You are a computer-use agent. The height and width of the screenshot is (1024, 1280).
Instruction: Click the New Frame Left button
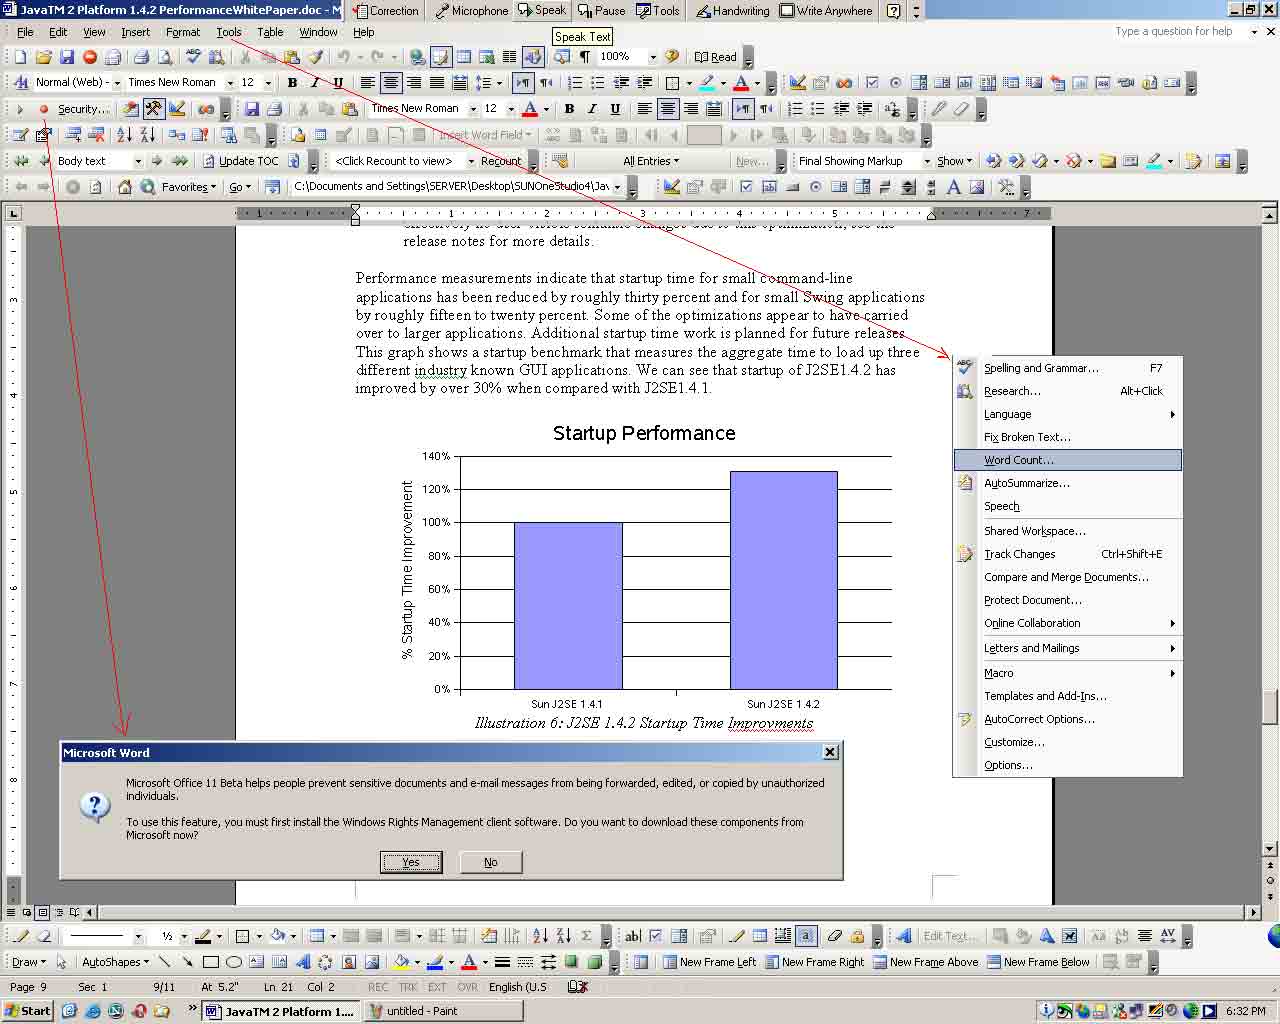[708, 962]
